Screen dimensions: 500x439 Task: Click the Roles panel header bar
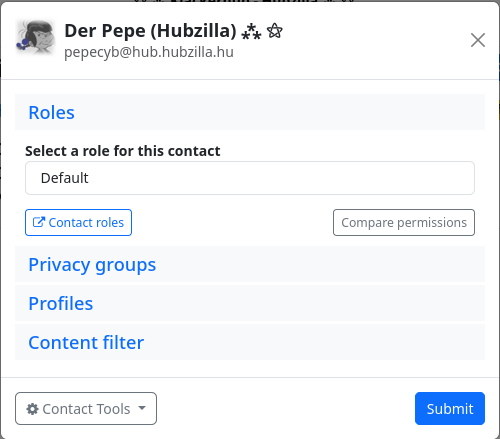(250, 112)
